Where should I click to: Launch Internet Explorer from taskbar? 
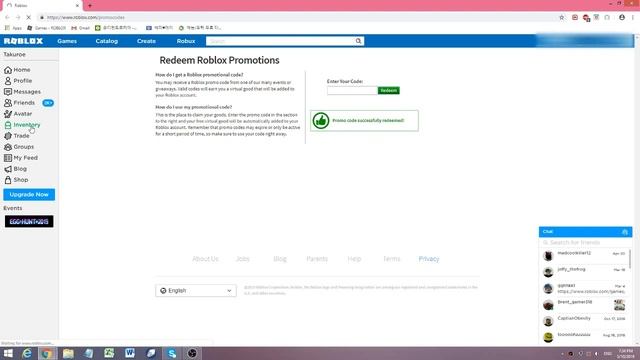click(27, 353)
